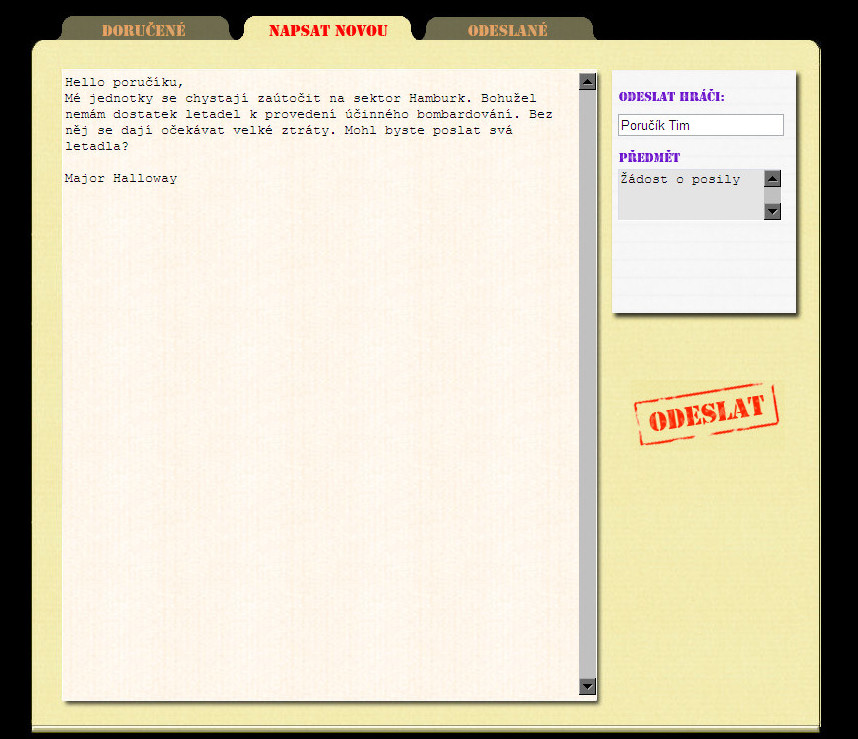
Task: Click the message body scroll down arrow
Action: click(x=587, y=686)
